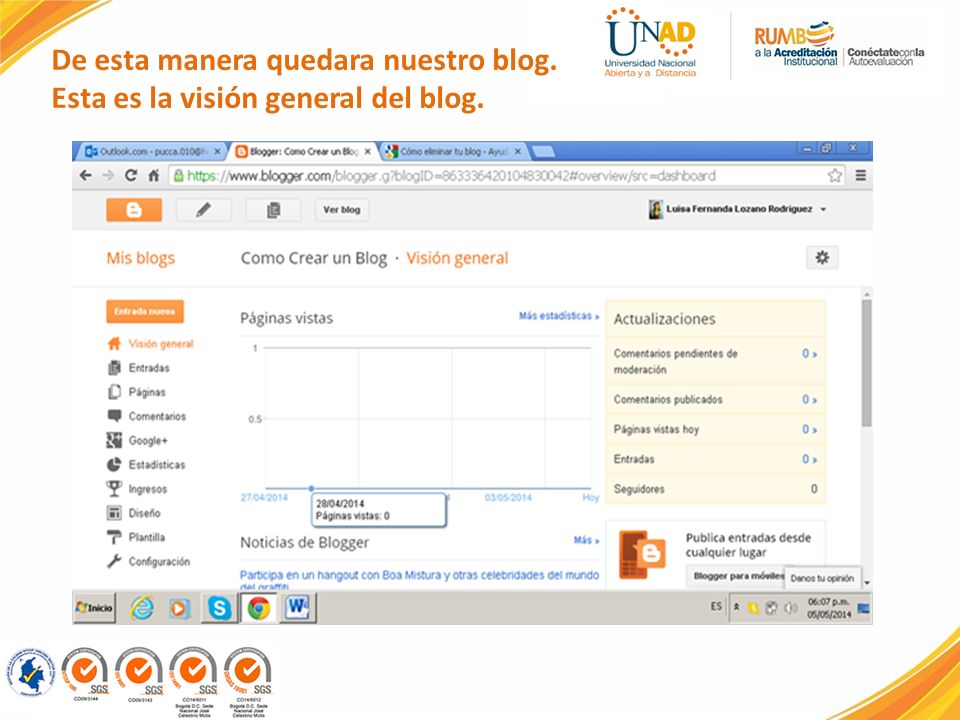Open Entradas in the sidebar

pos(149,368)
